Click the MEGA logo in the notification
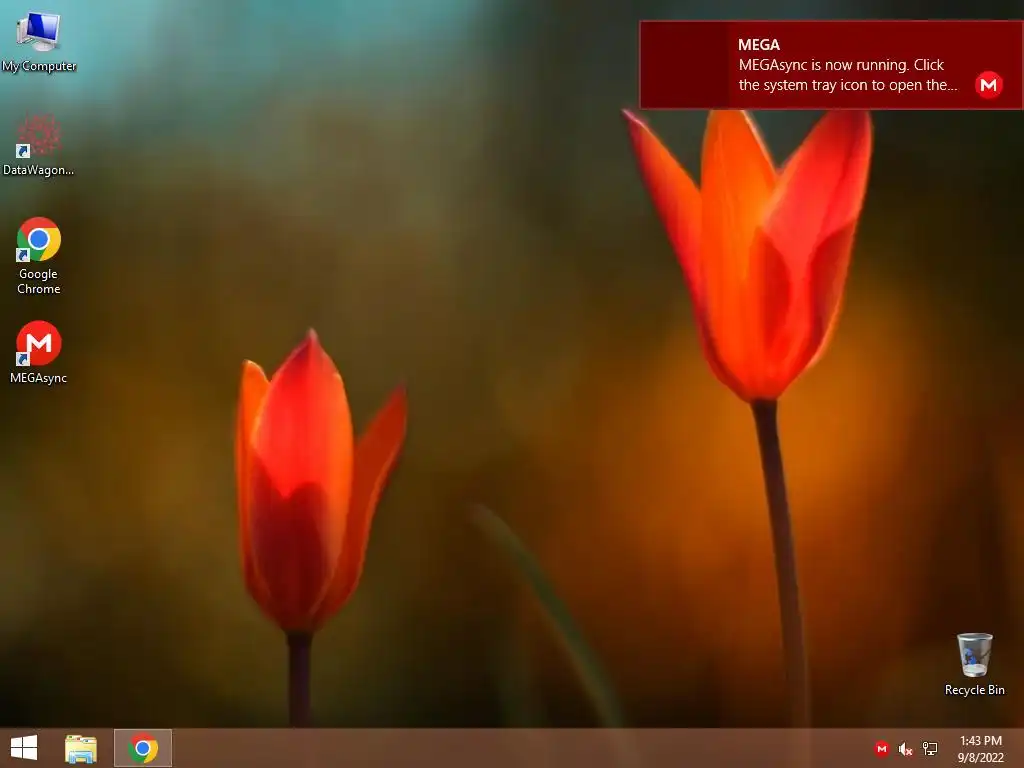The height and width of the screenshot is (768, 1024). click(989, 85)
